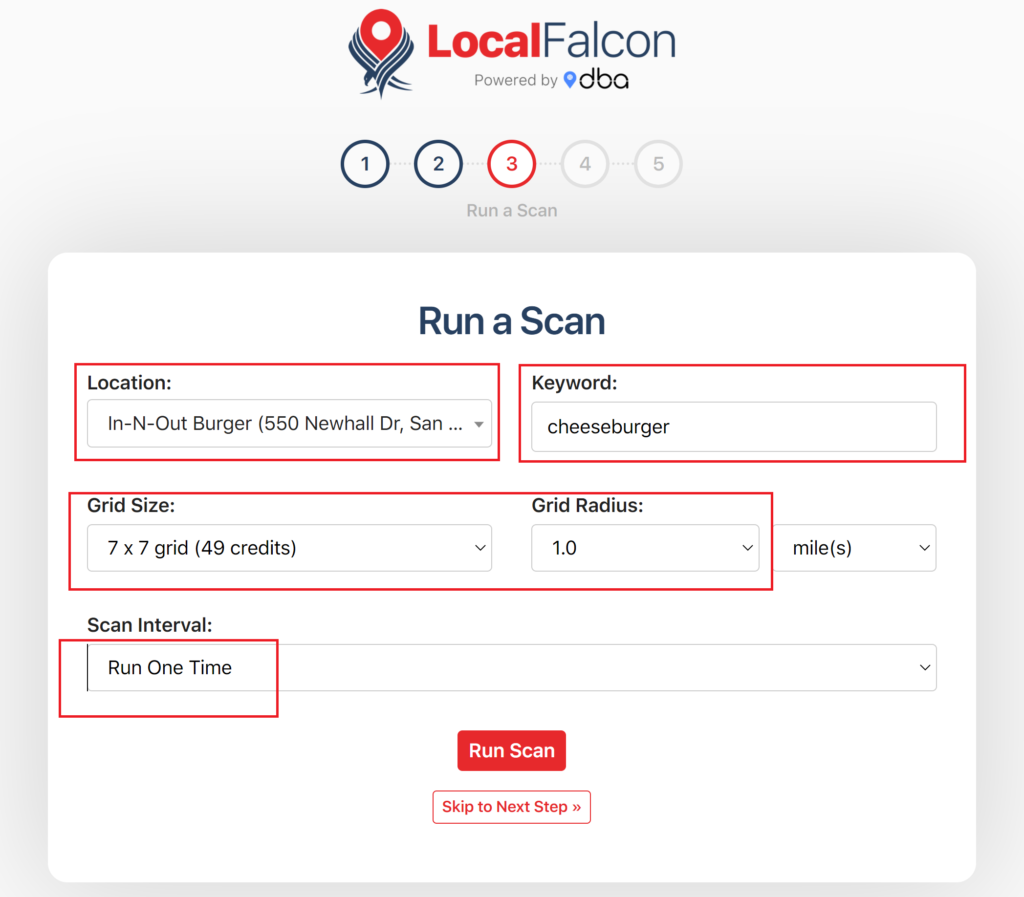Jump to step 5 circle
This screenshot has height=897, width=1024.
tap(658, 164)
